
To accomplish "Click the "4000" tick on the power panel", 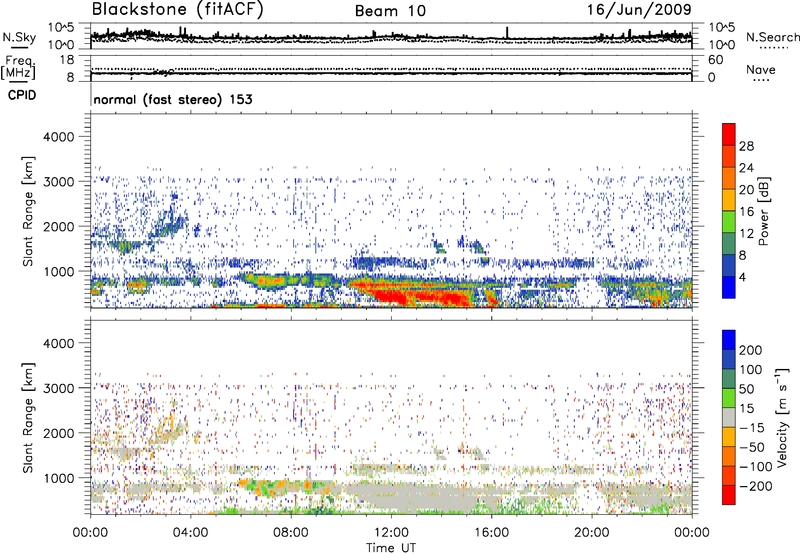I will point(58,137).
